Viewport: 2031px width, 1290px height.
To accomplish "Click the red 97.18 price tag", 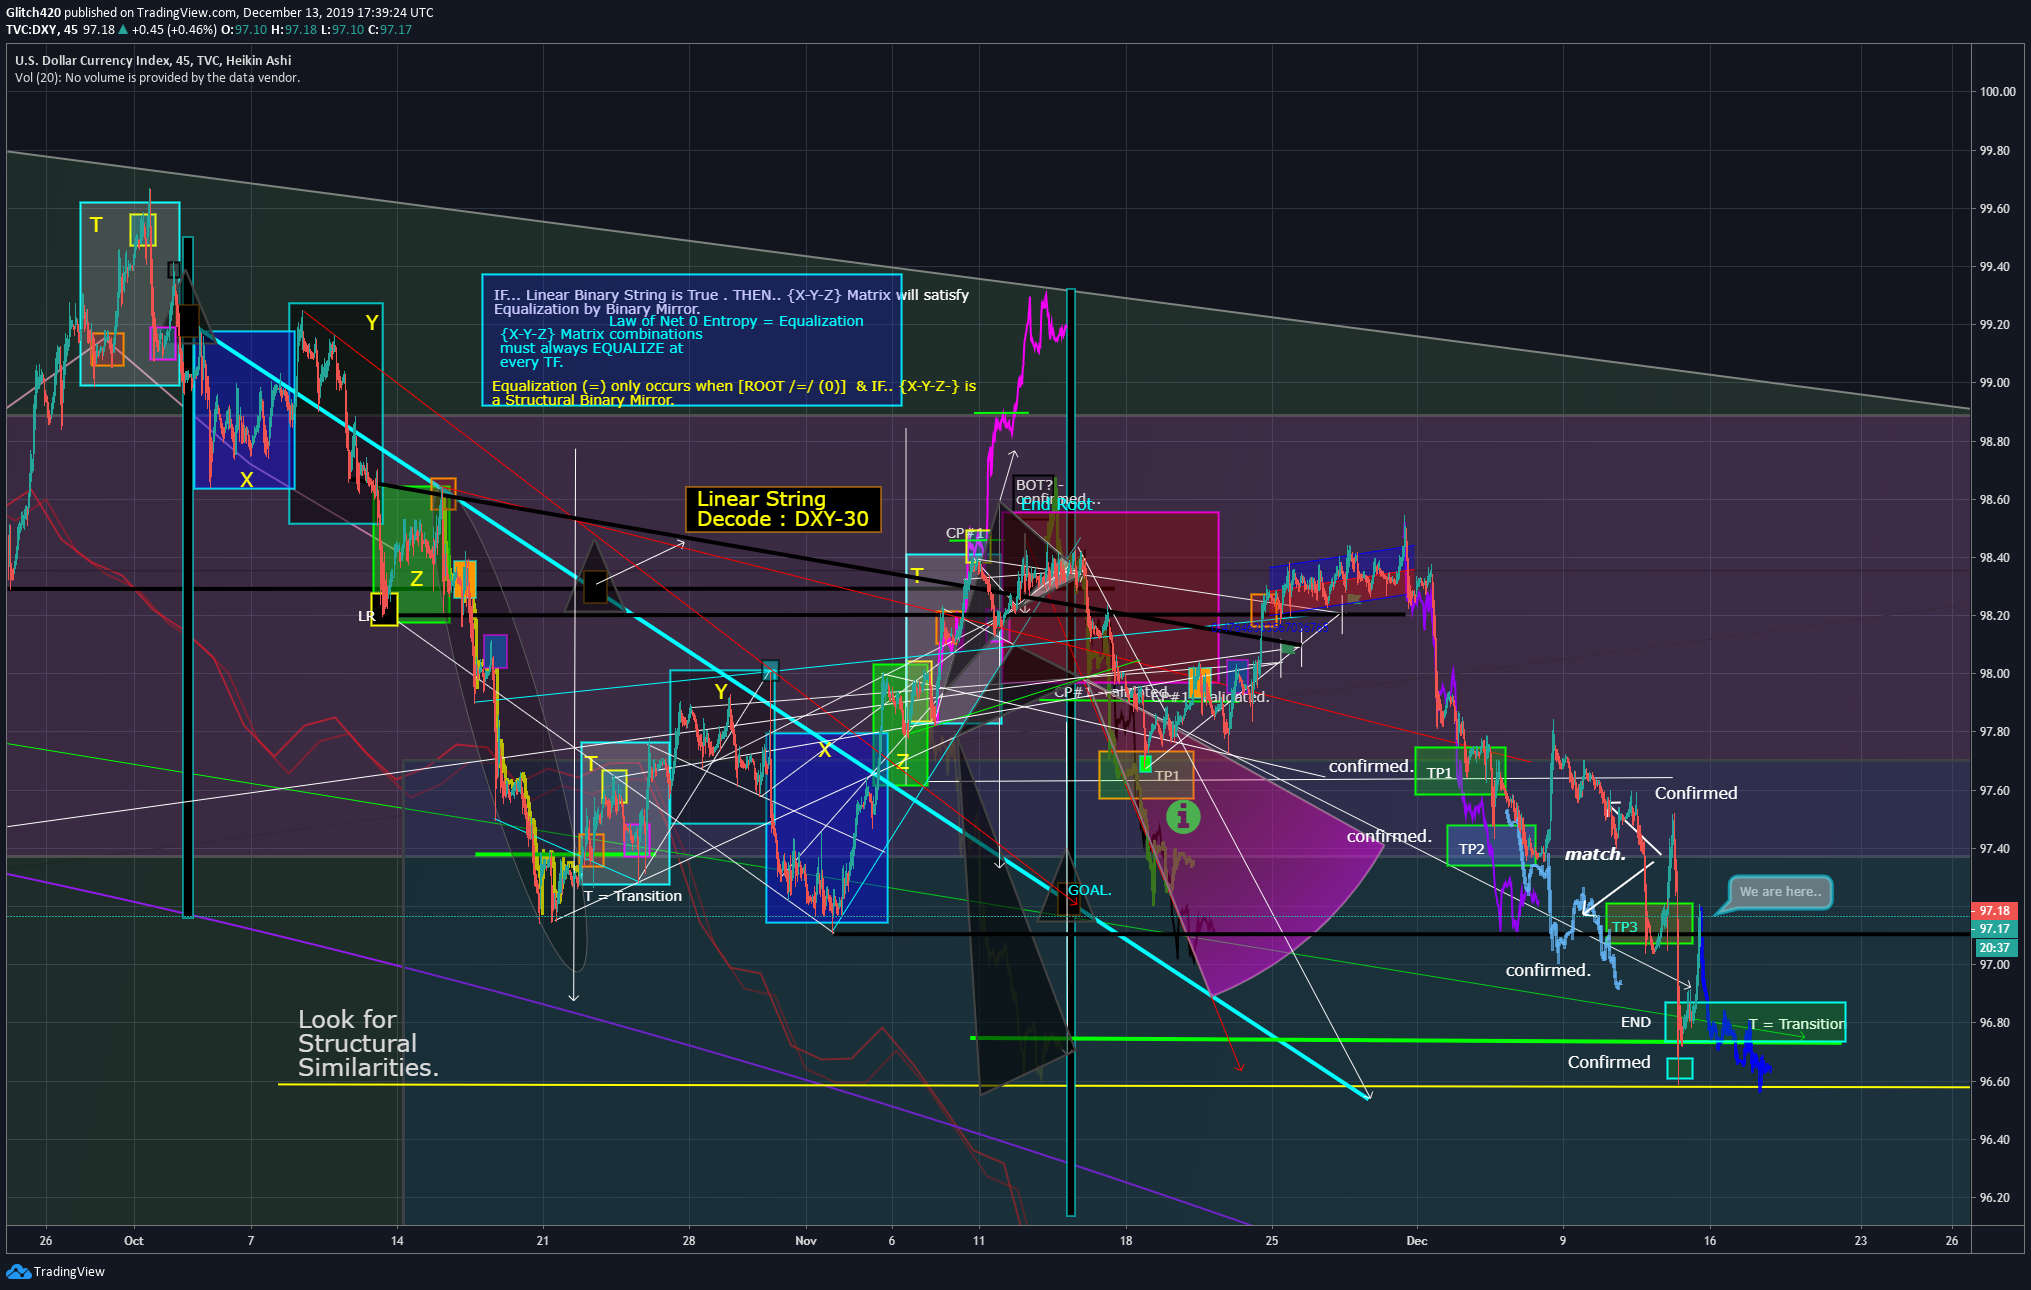I will (x=1994, y=910).
